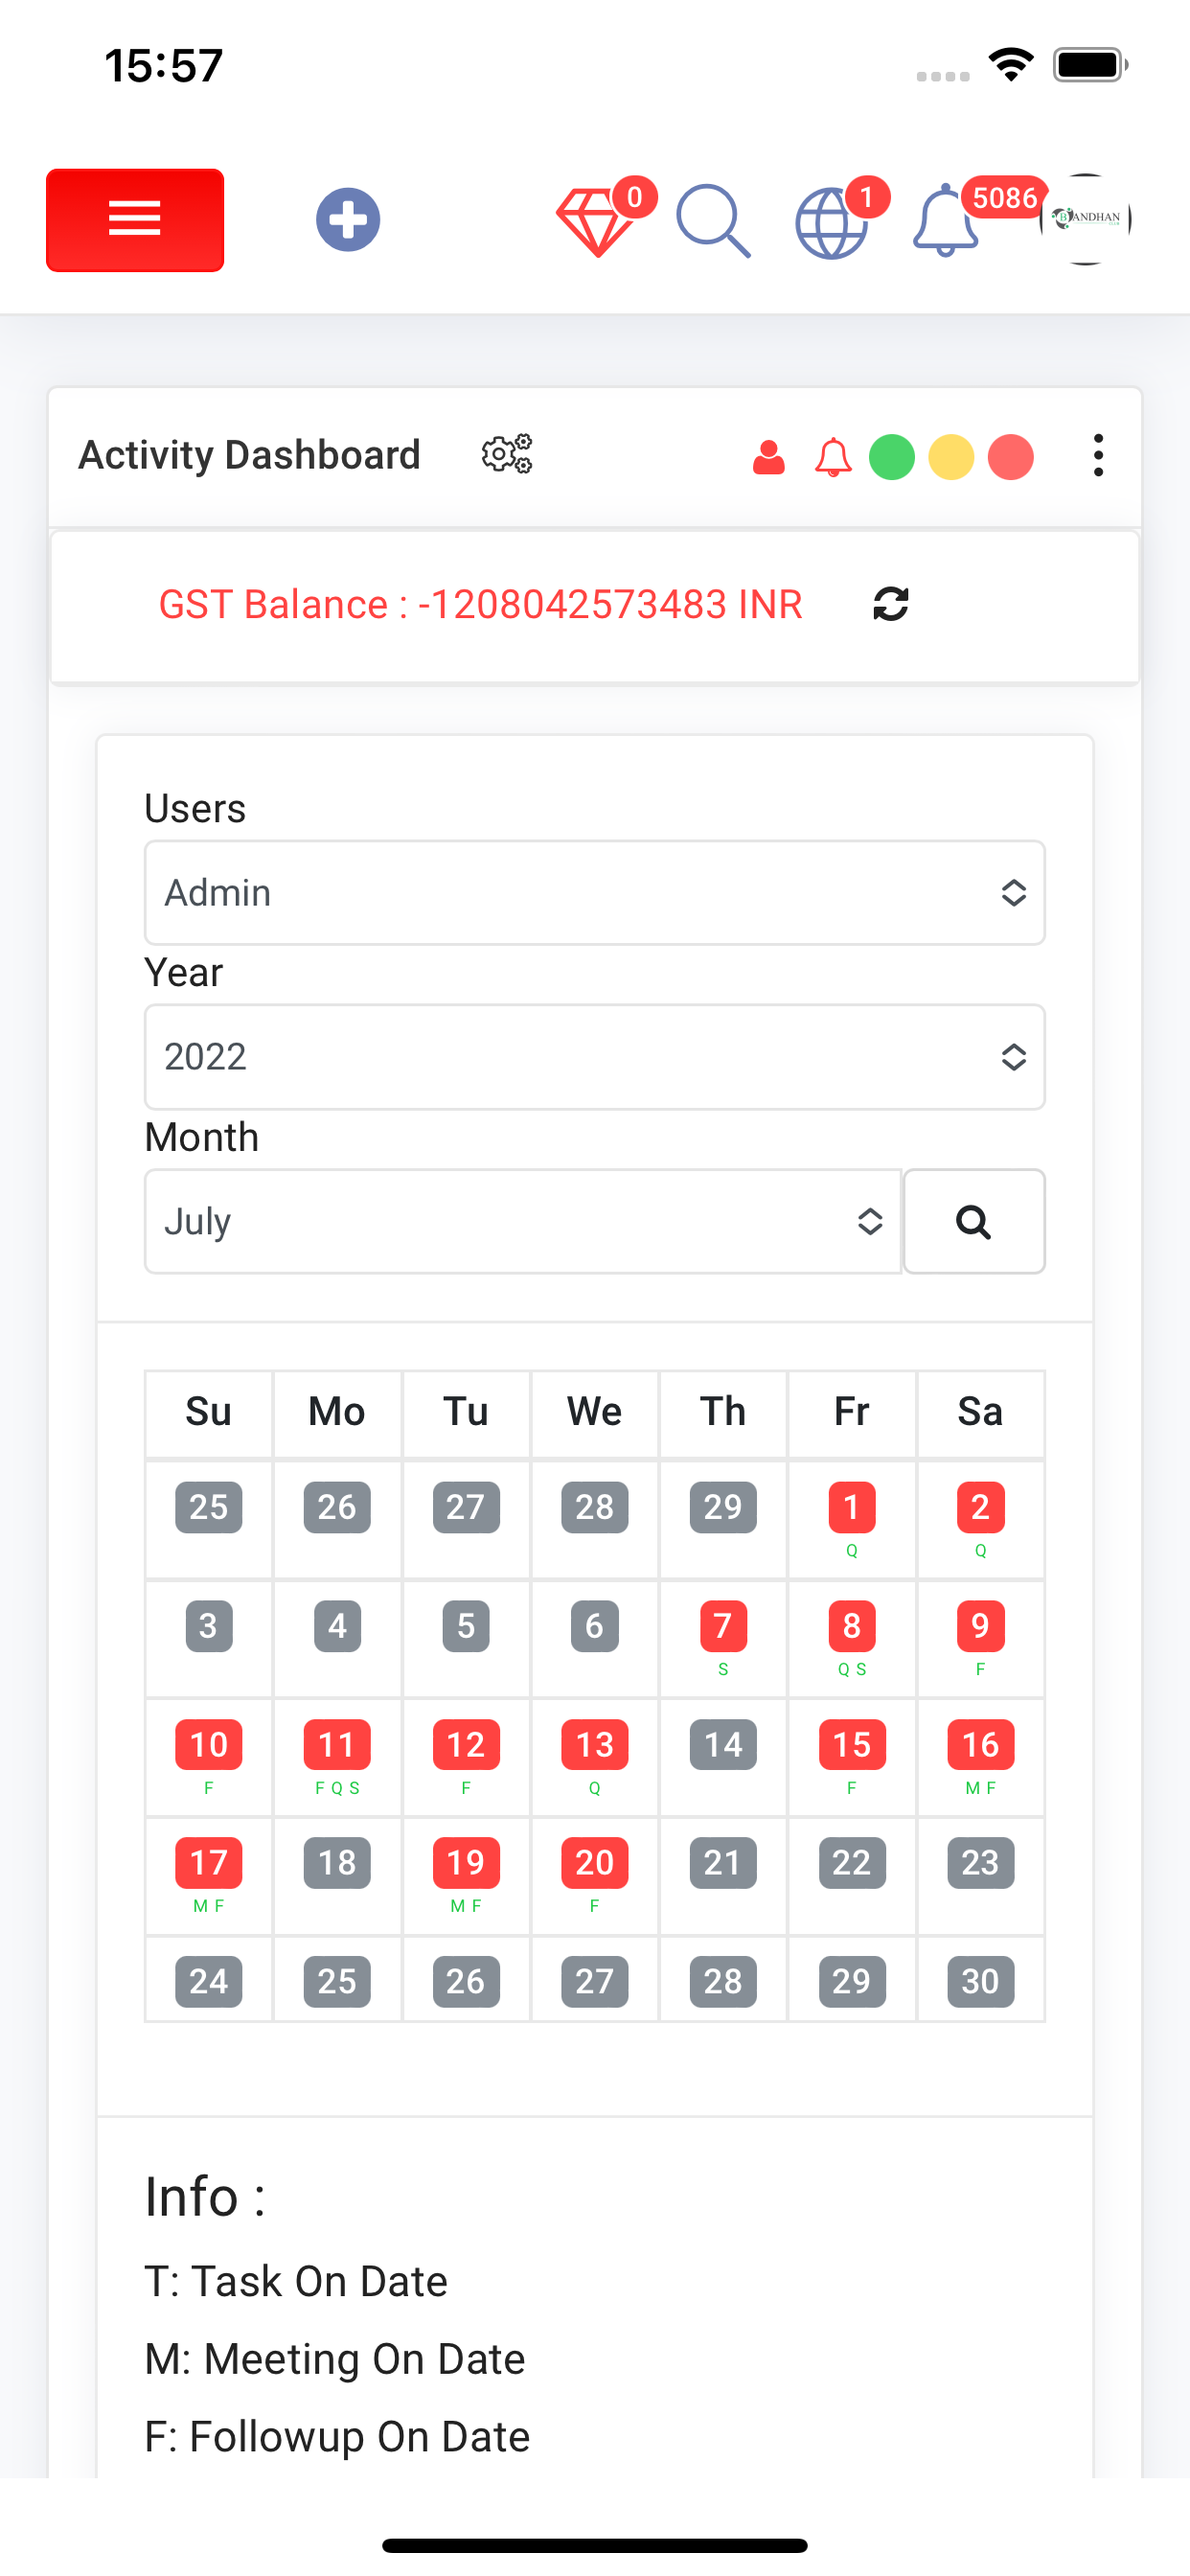The image size is (1190, 2576).
Task: Select the yellow status circle
Action: [x=951, y=458]
